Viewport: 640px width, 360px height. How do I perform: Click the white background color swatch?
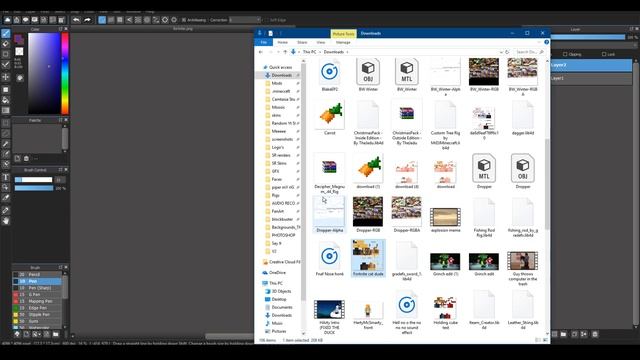tap(19, 51)
